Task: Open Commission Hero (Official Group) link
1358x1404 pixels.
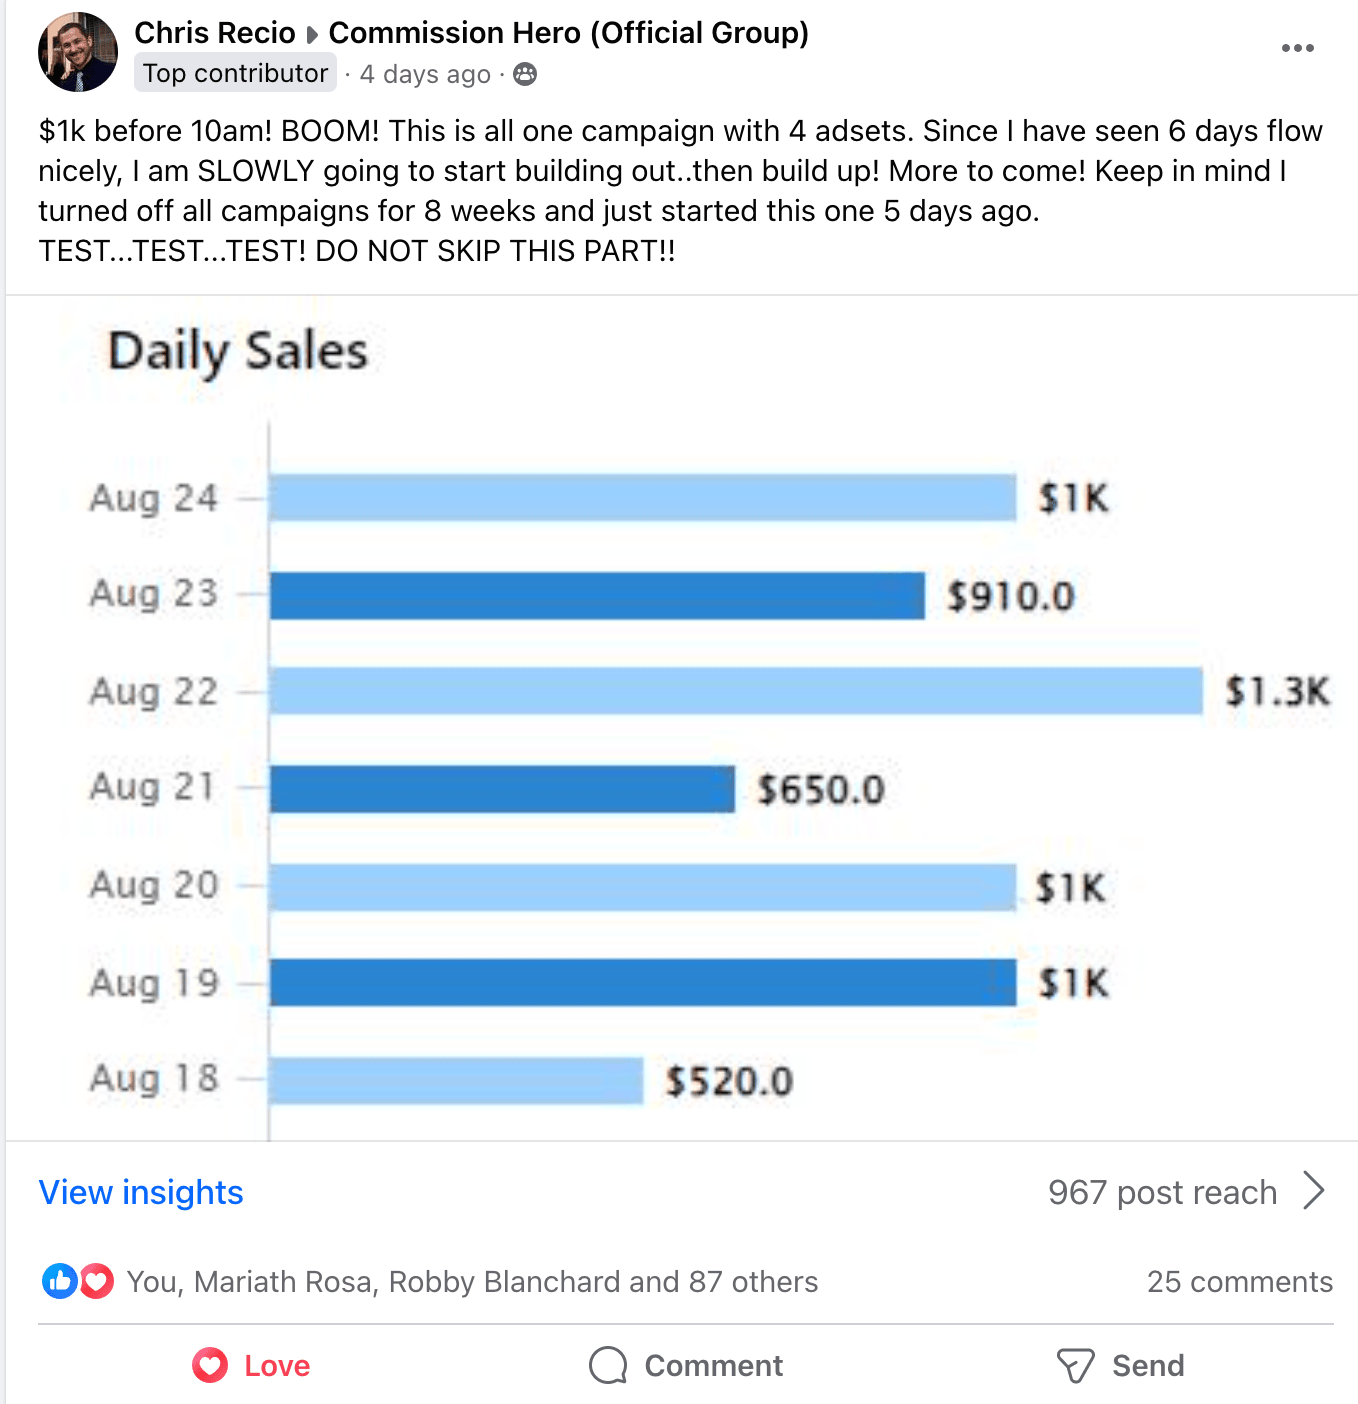Action: (568, 33)
